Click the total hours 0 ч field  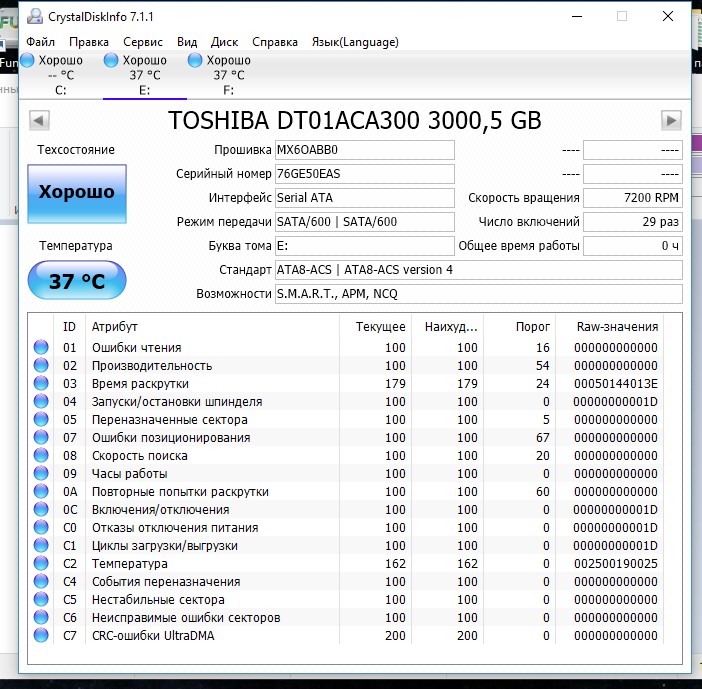pyautogui.click(x=633, y=246)
